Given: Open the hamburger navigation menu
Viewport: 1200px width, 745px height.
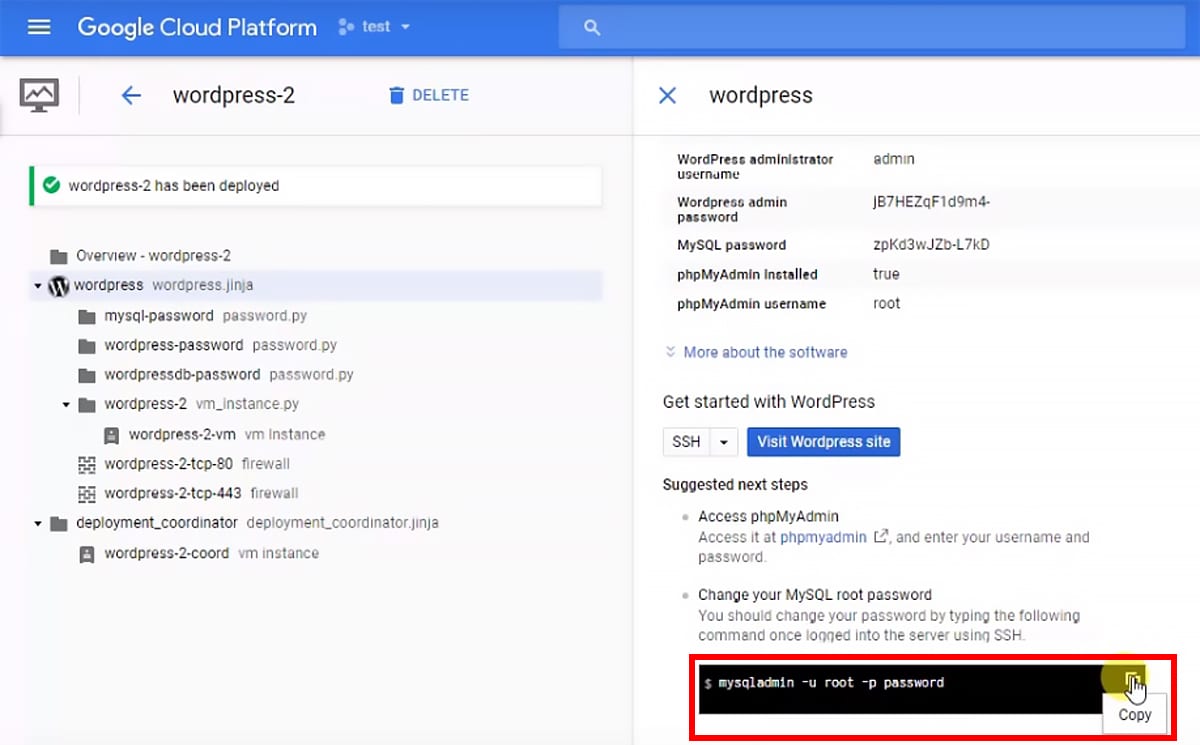Looking at the screenshot, I should [39, 27].
